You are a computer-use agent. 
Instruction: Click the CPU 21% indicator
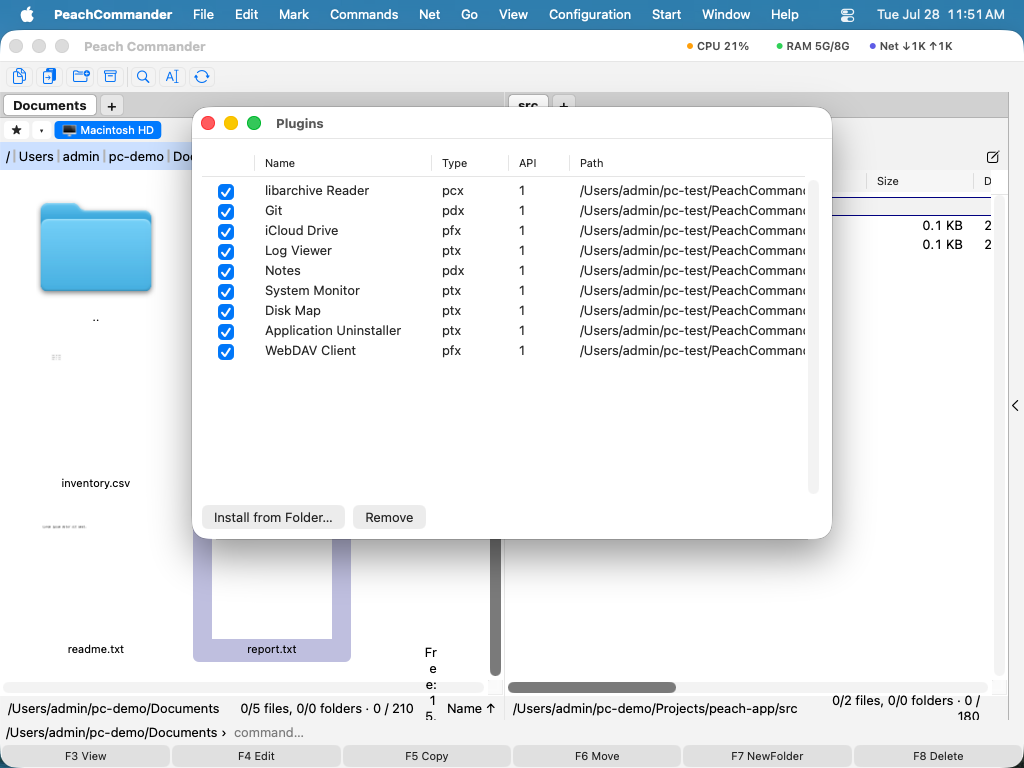(x=718, y=46)
